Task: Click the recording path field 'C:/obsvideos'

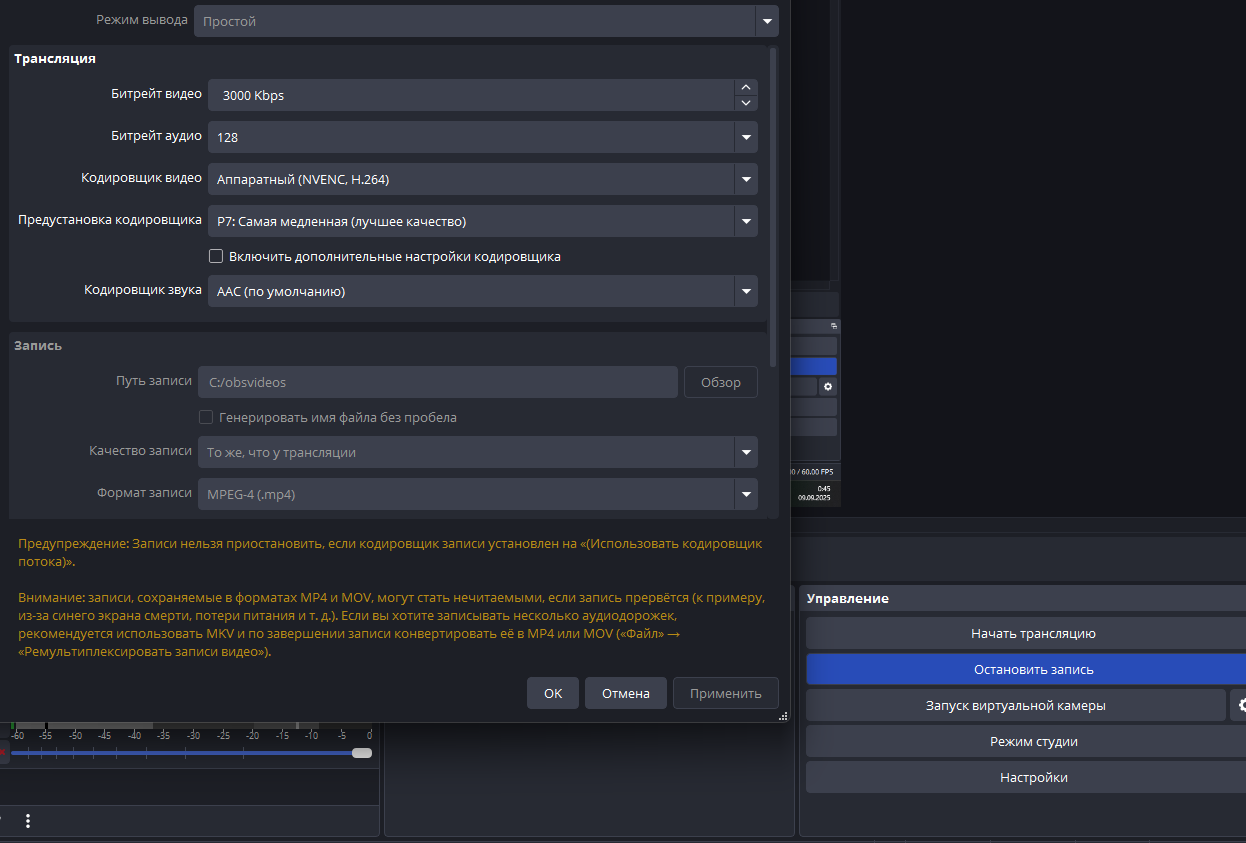Action: click(438, 382)
